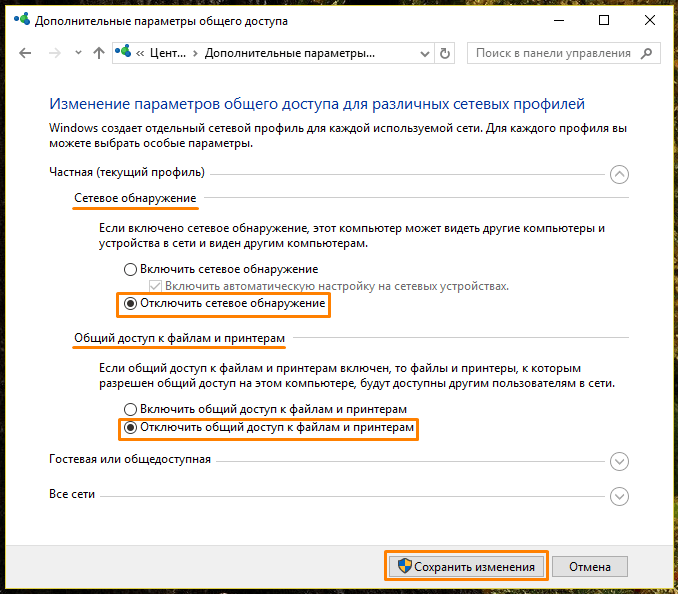Click the "Цент..." breadcrumb

[x=168, y=53]
